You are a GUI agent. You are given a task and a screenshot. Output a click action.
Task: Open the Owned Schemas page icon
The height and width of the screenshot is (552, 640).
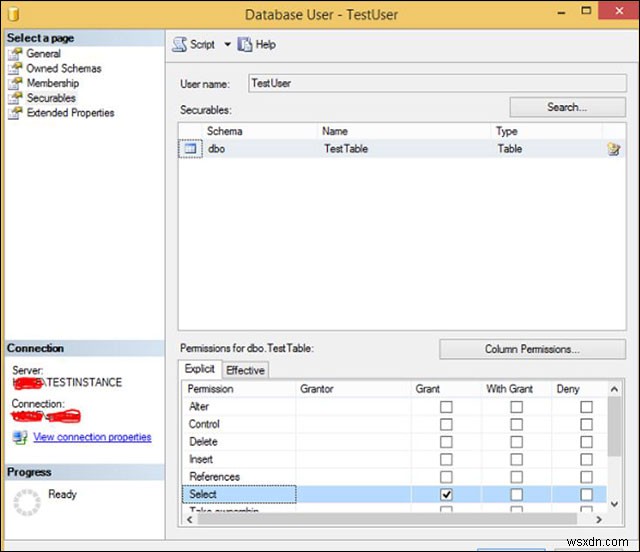point(15,69)
